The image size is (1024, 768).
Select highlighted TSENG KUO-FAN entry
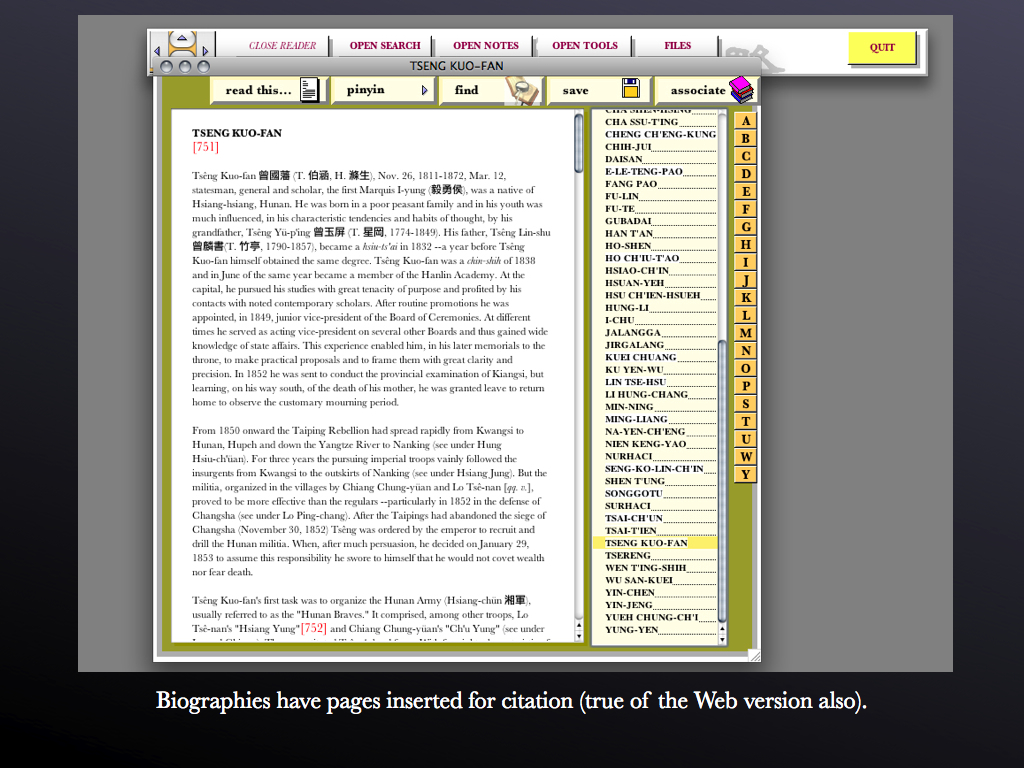655,543
